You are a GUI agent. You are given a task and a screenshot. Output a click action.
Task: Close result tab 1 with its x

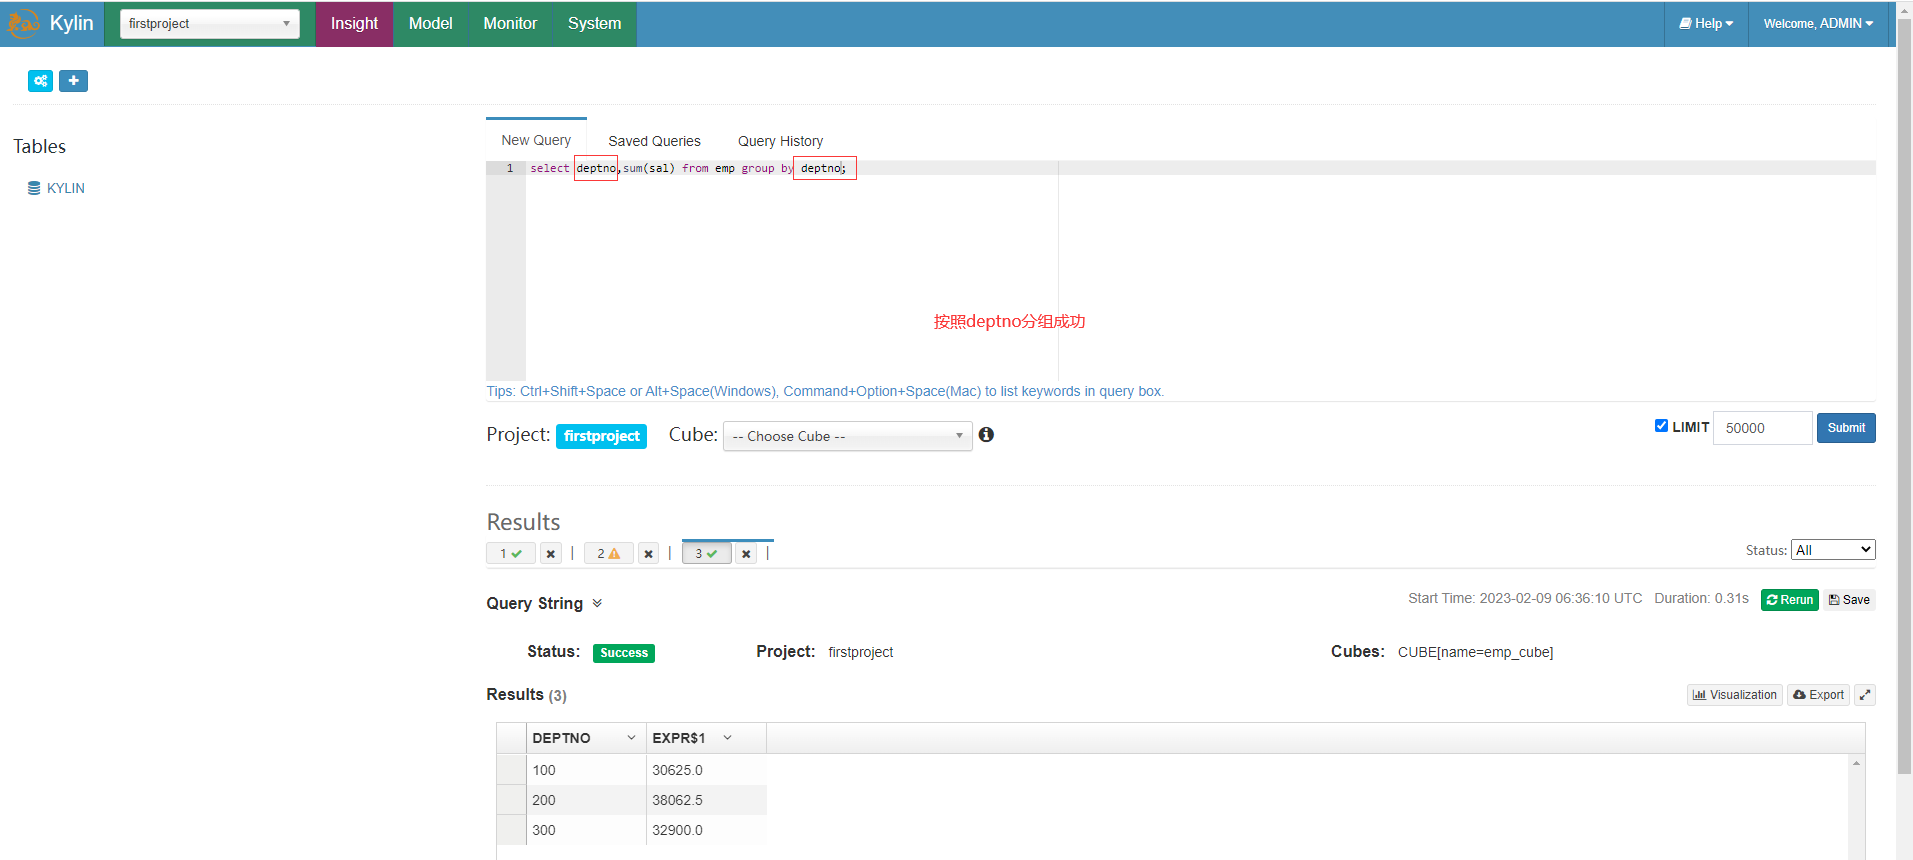click(550, 553)
